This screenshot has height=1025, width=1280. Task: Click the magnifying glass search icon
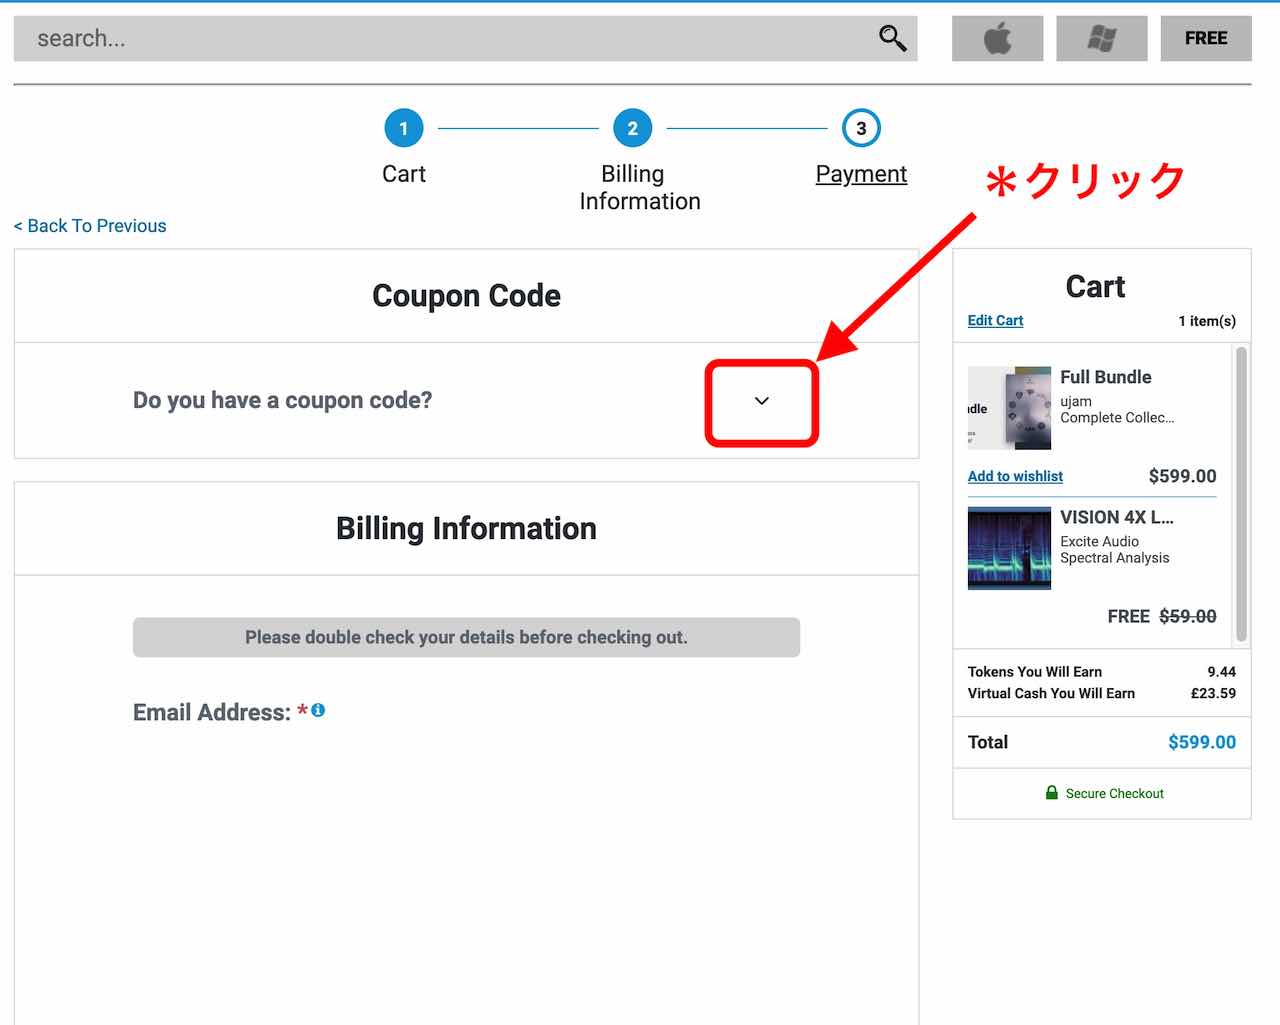click(892, 38)
